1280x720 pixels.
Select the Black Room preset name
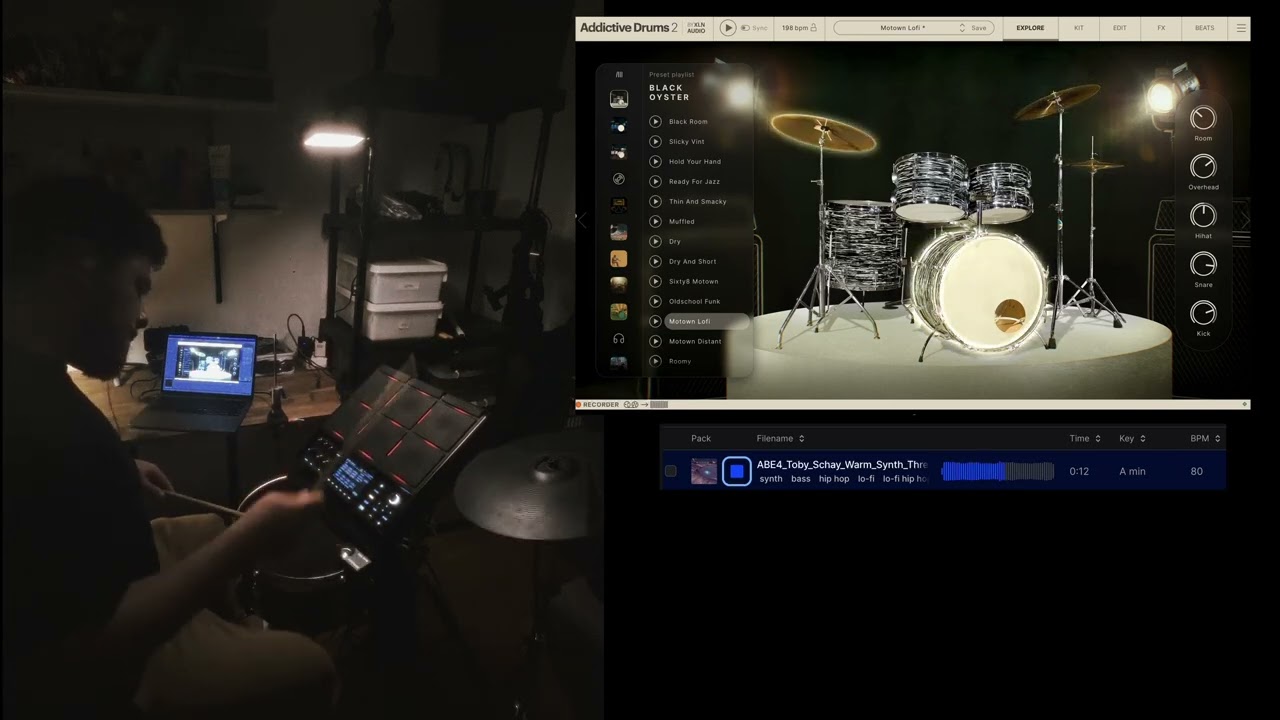(688, 121)
